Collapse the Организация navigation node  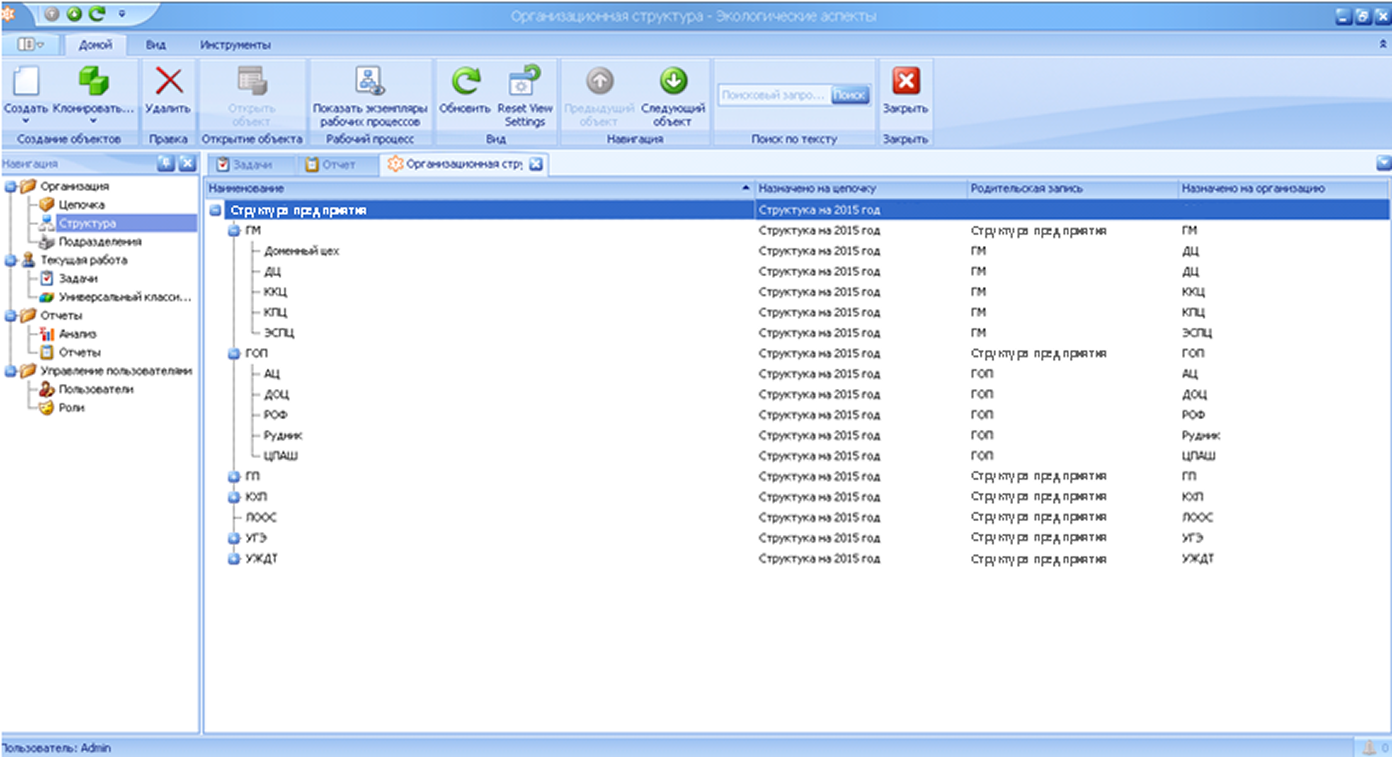tap(10, 186)
